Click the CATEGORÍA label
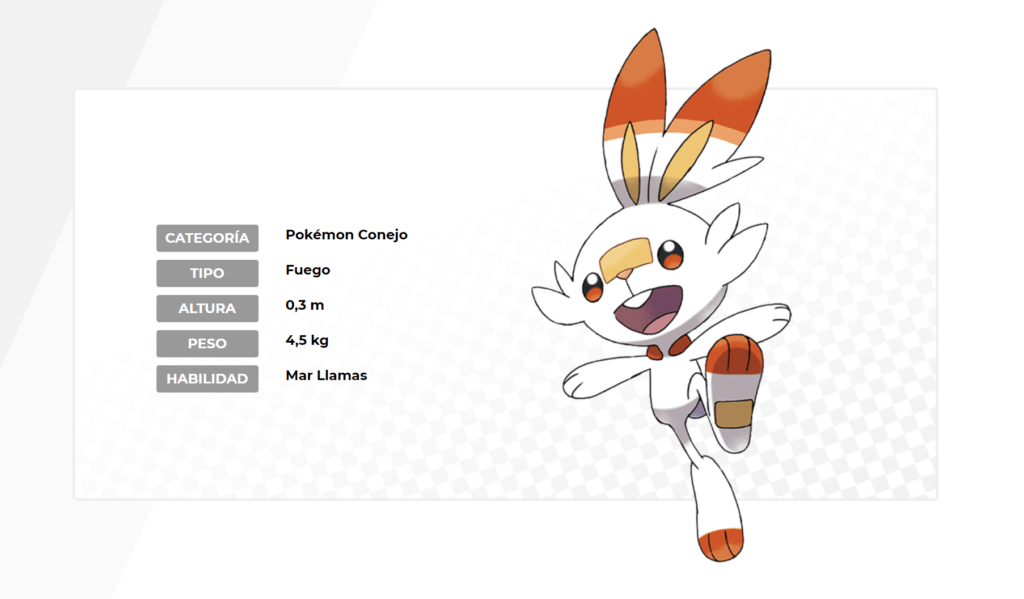Screen dimensions: 1024x599 207,238
